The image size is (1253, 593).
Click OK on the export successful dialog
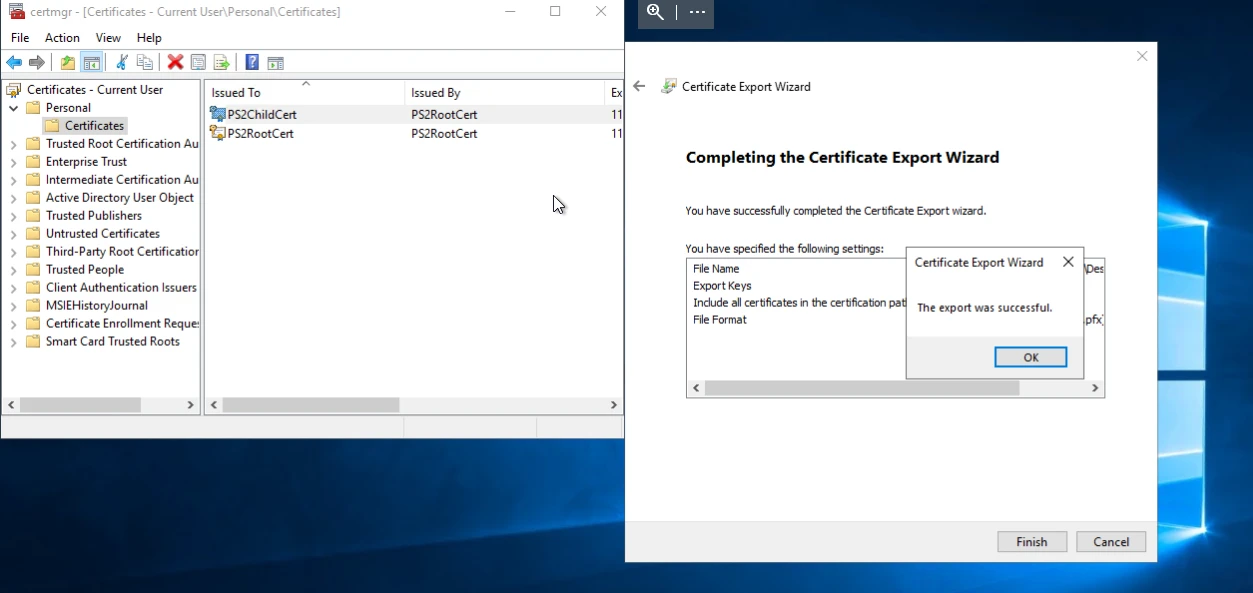(1030, 357)
